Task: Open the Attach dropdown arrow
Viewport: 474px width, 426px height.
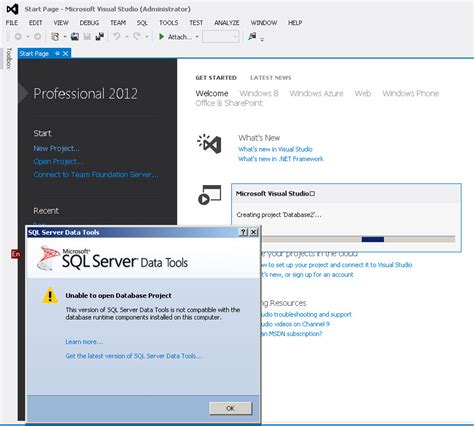Action: [x=197, y=37]
